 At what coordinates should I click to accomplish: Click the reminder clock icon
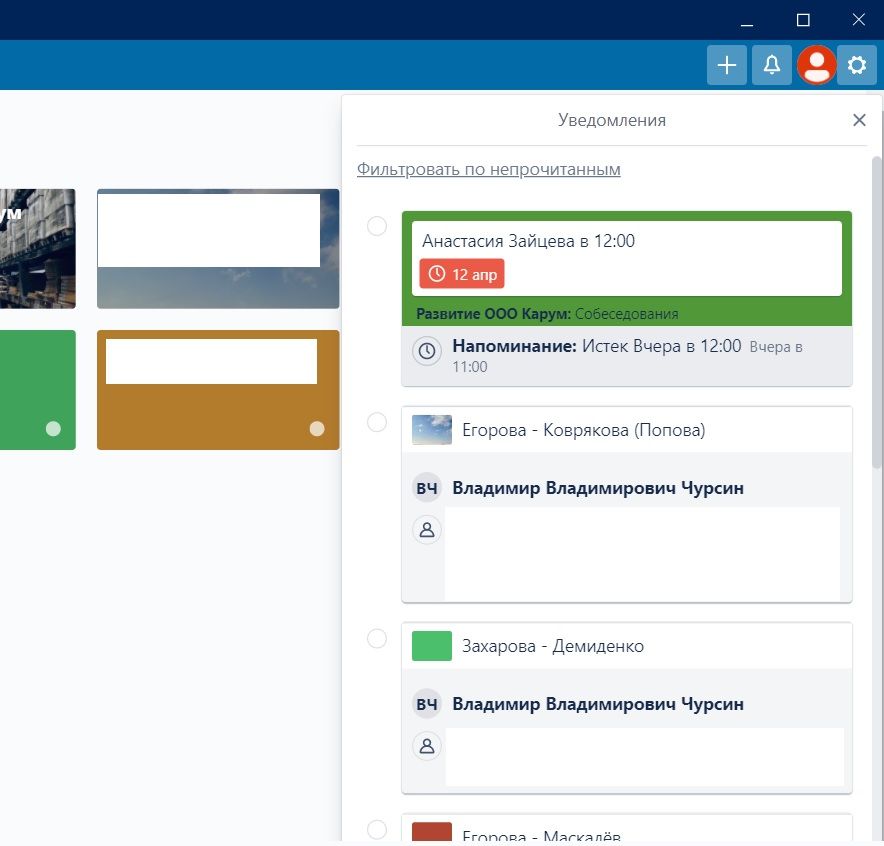point(427,351)
